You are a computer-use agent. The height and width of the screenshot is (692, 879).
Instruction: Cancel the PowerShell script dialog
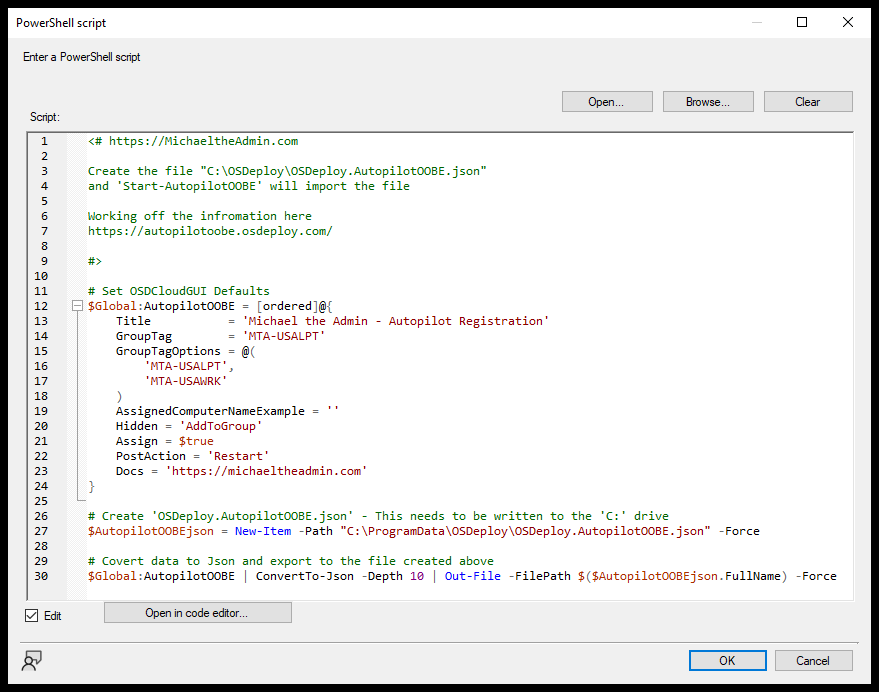(812, 660)
